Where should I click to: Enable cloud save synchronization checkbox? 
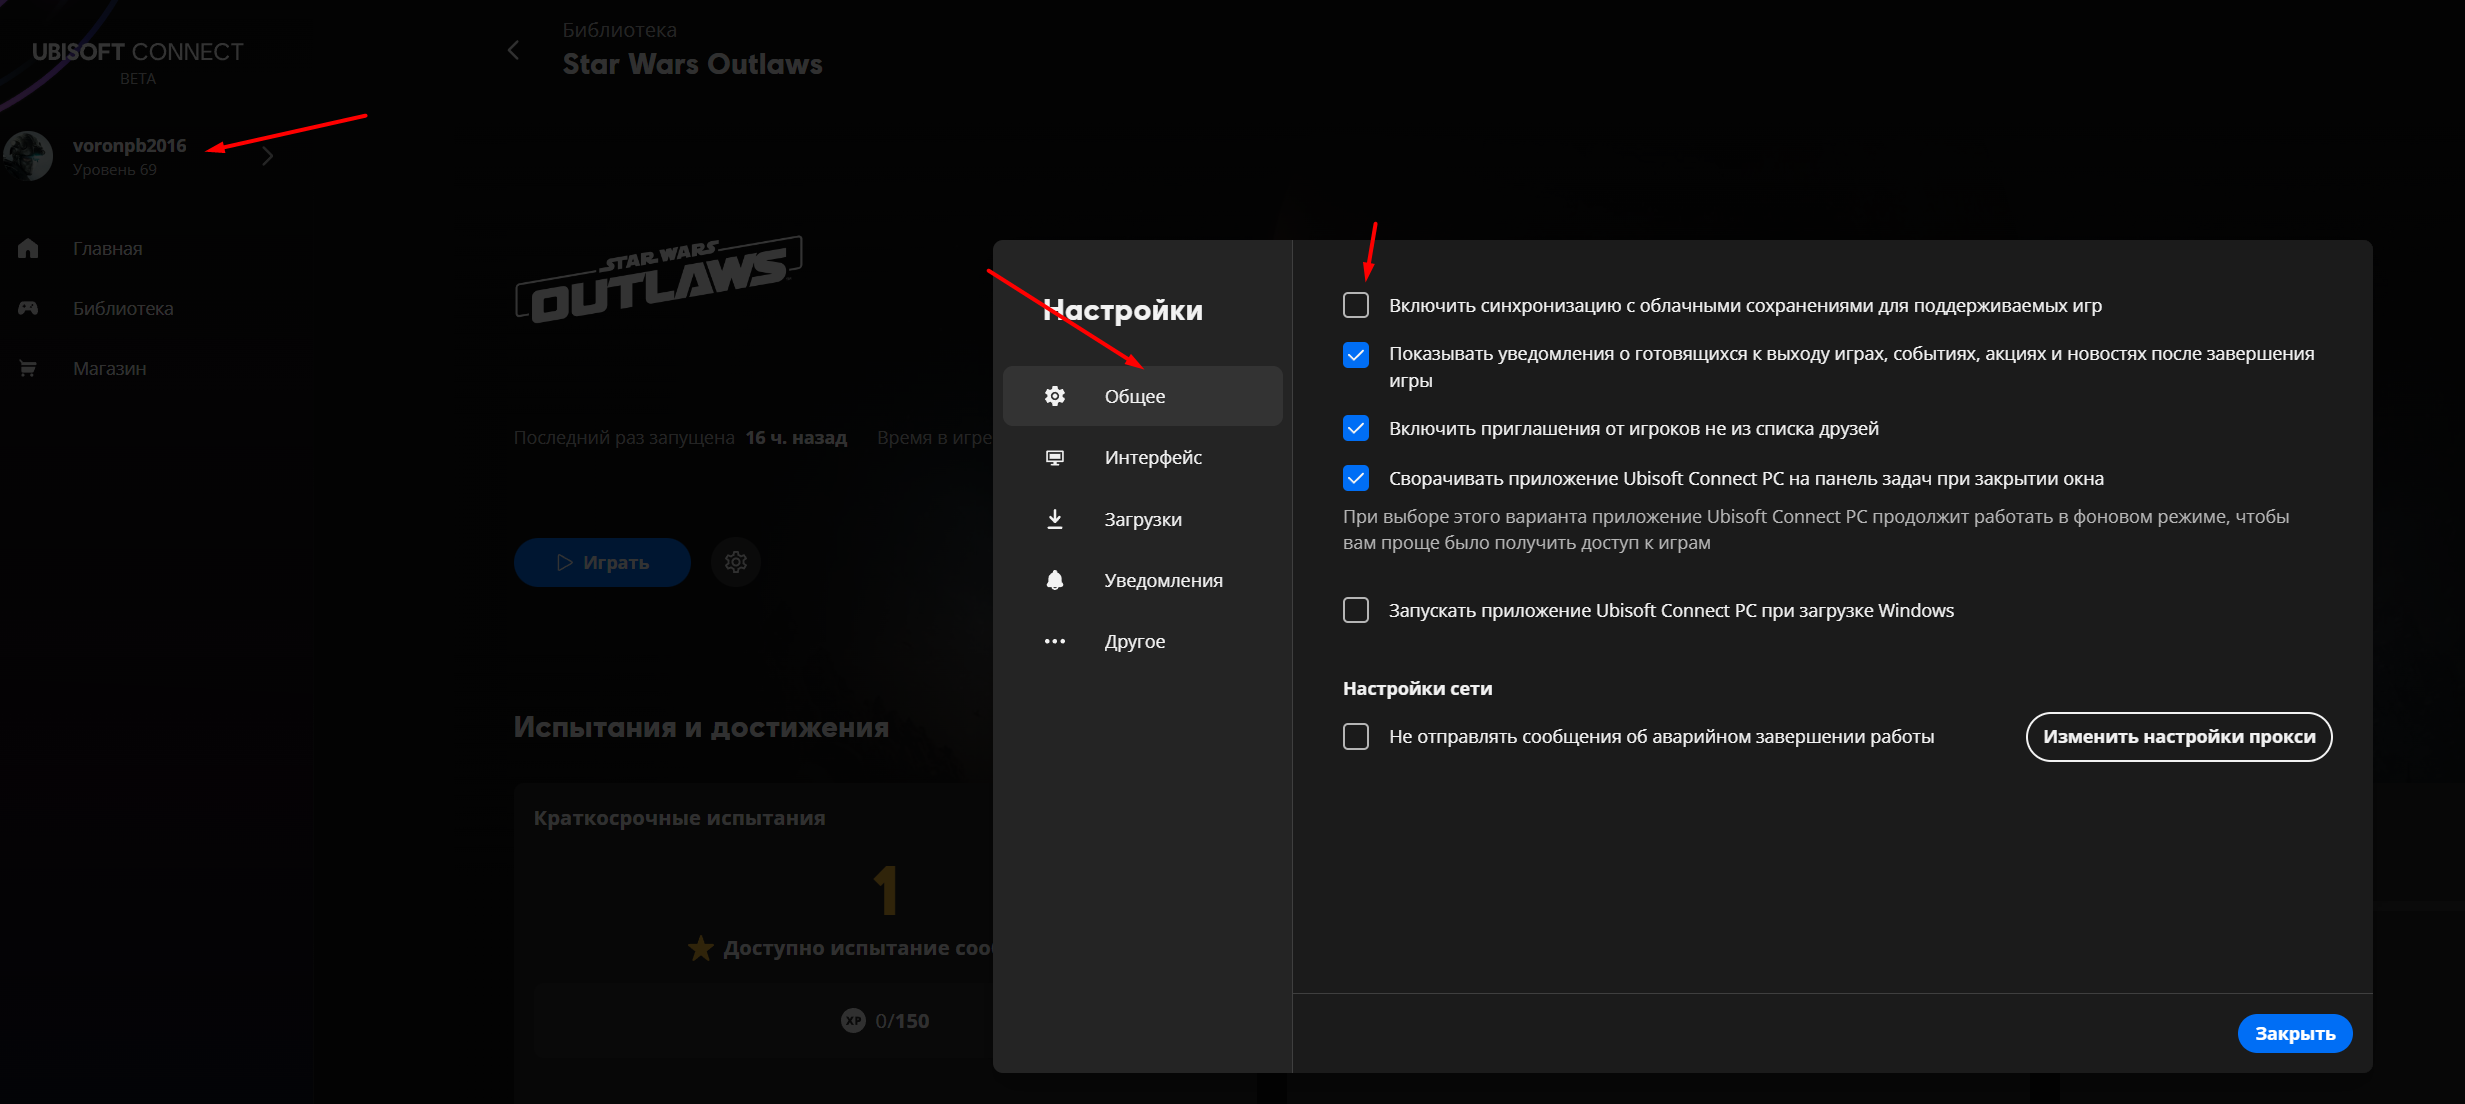[x=1356, y=305]
